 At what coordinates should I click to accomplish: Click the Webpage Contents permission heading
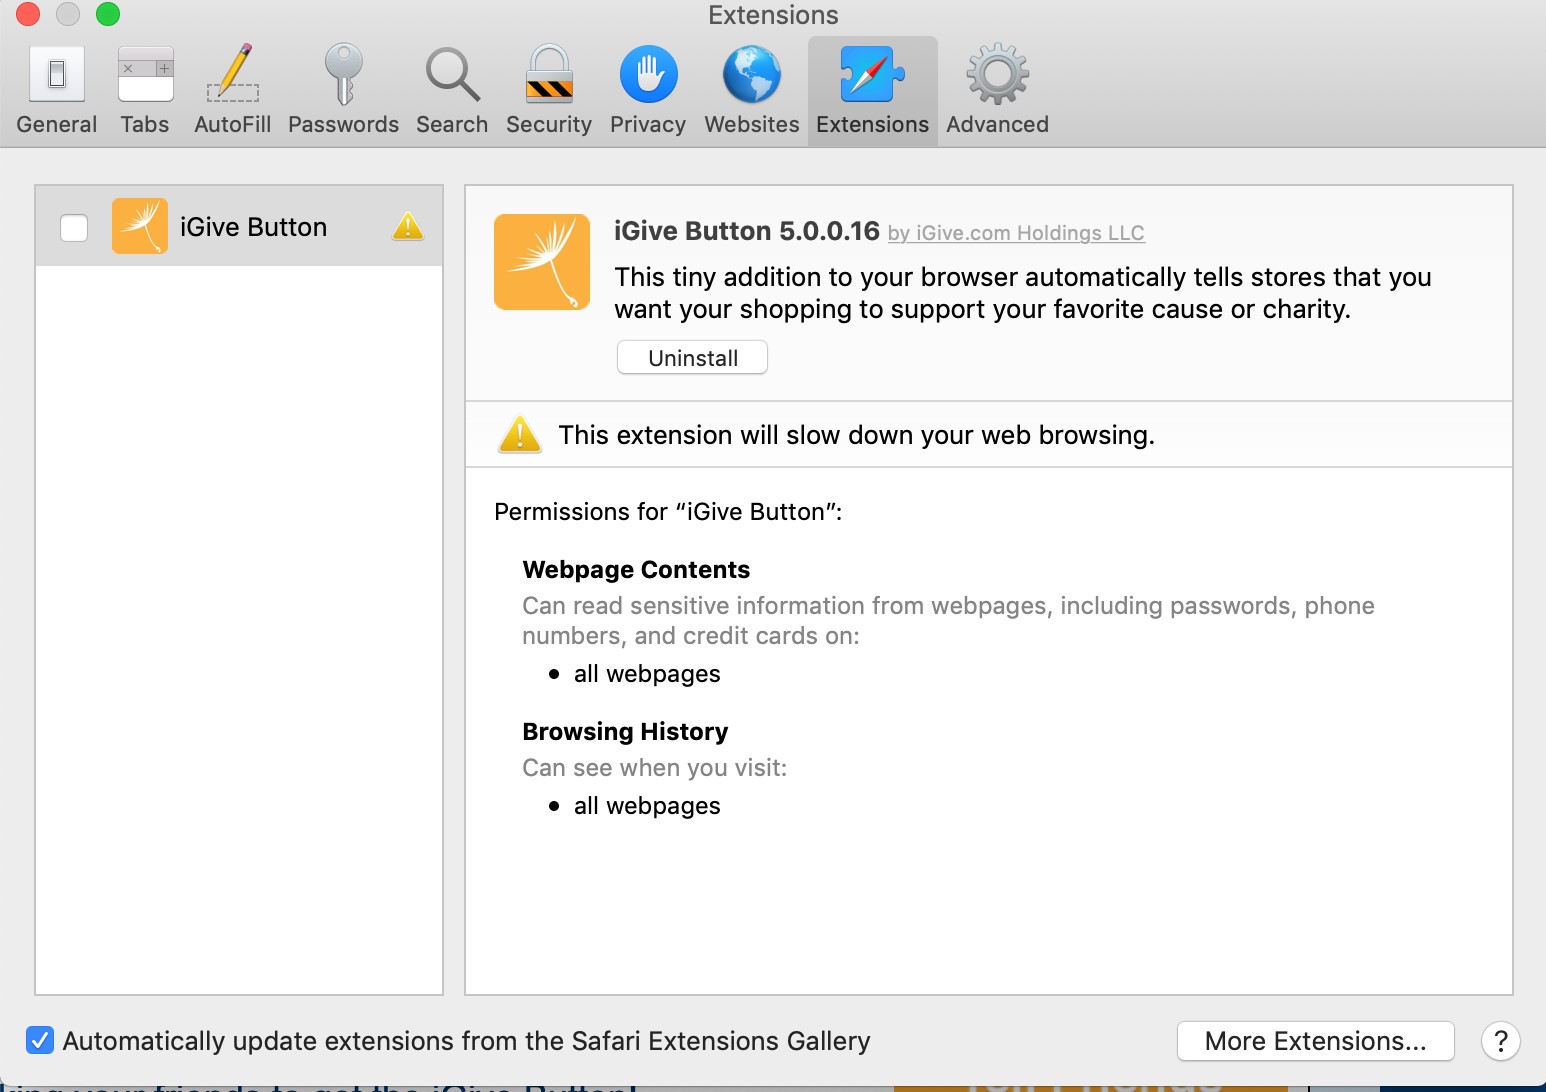636,570
